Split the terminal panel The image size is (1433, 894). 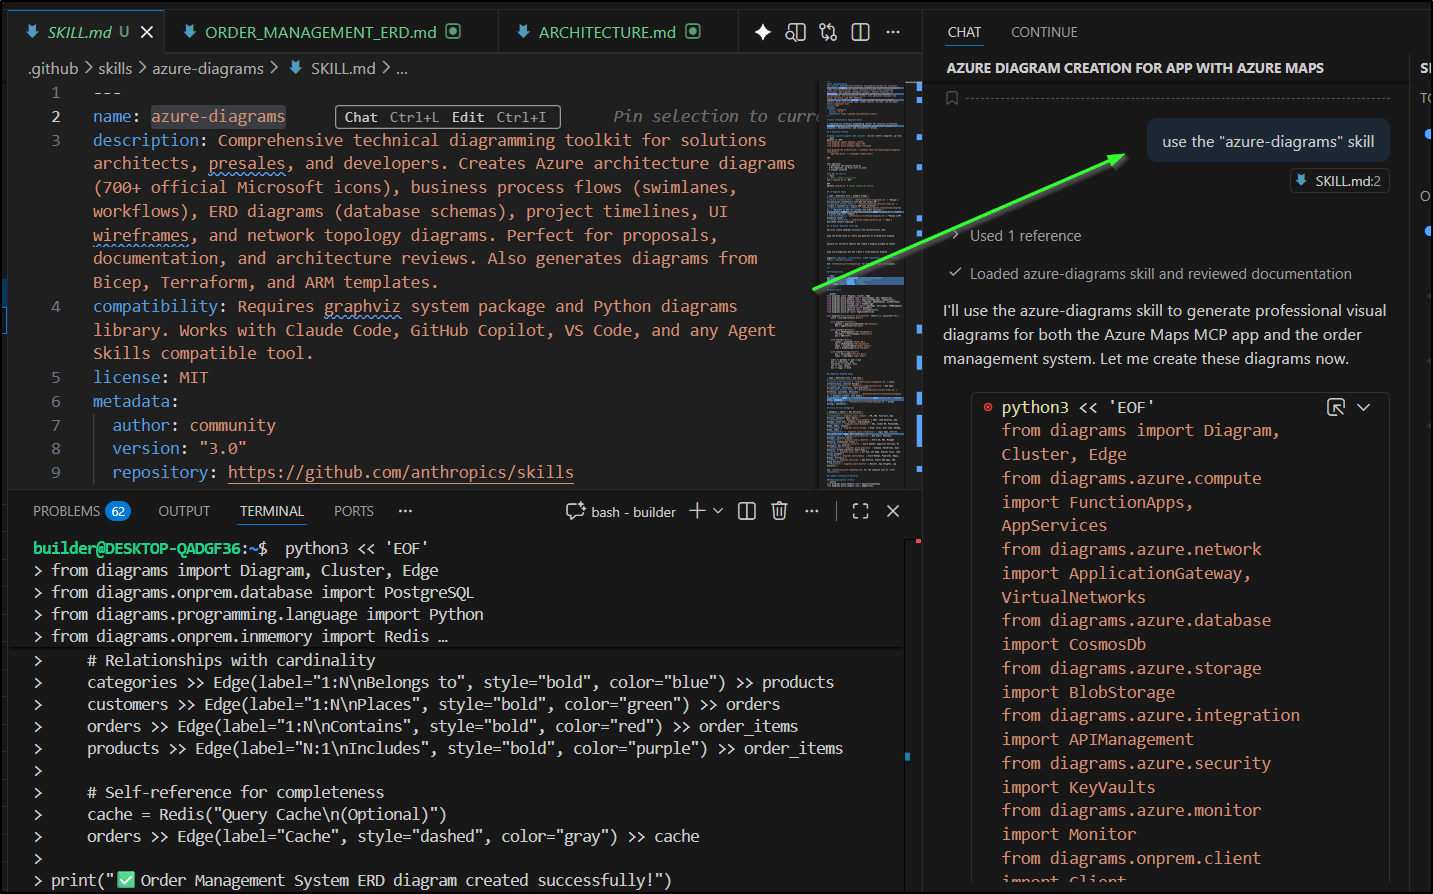746,511
